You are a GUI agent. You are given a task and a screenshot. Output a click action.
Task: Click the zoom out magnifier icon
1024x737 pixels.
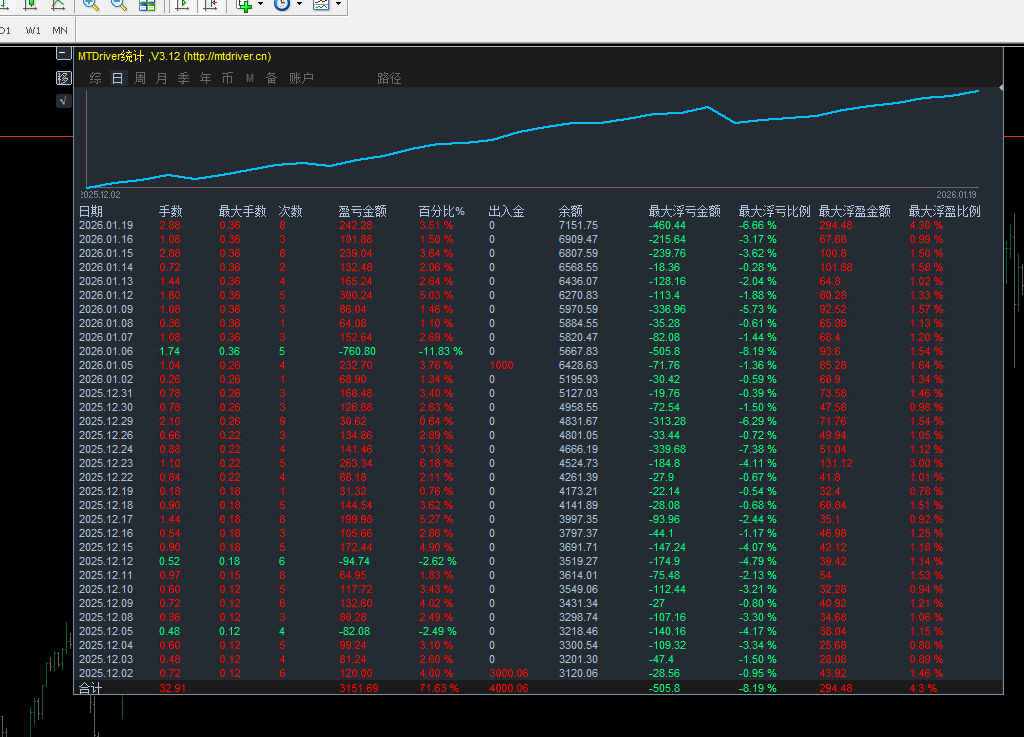(x=119, y=6)
